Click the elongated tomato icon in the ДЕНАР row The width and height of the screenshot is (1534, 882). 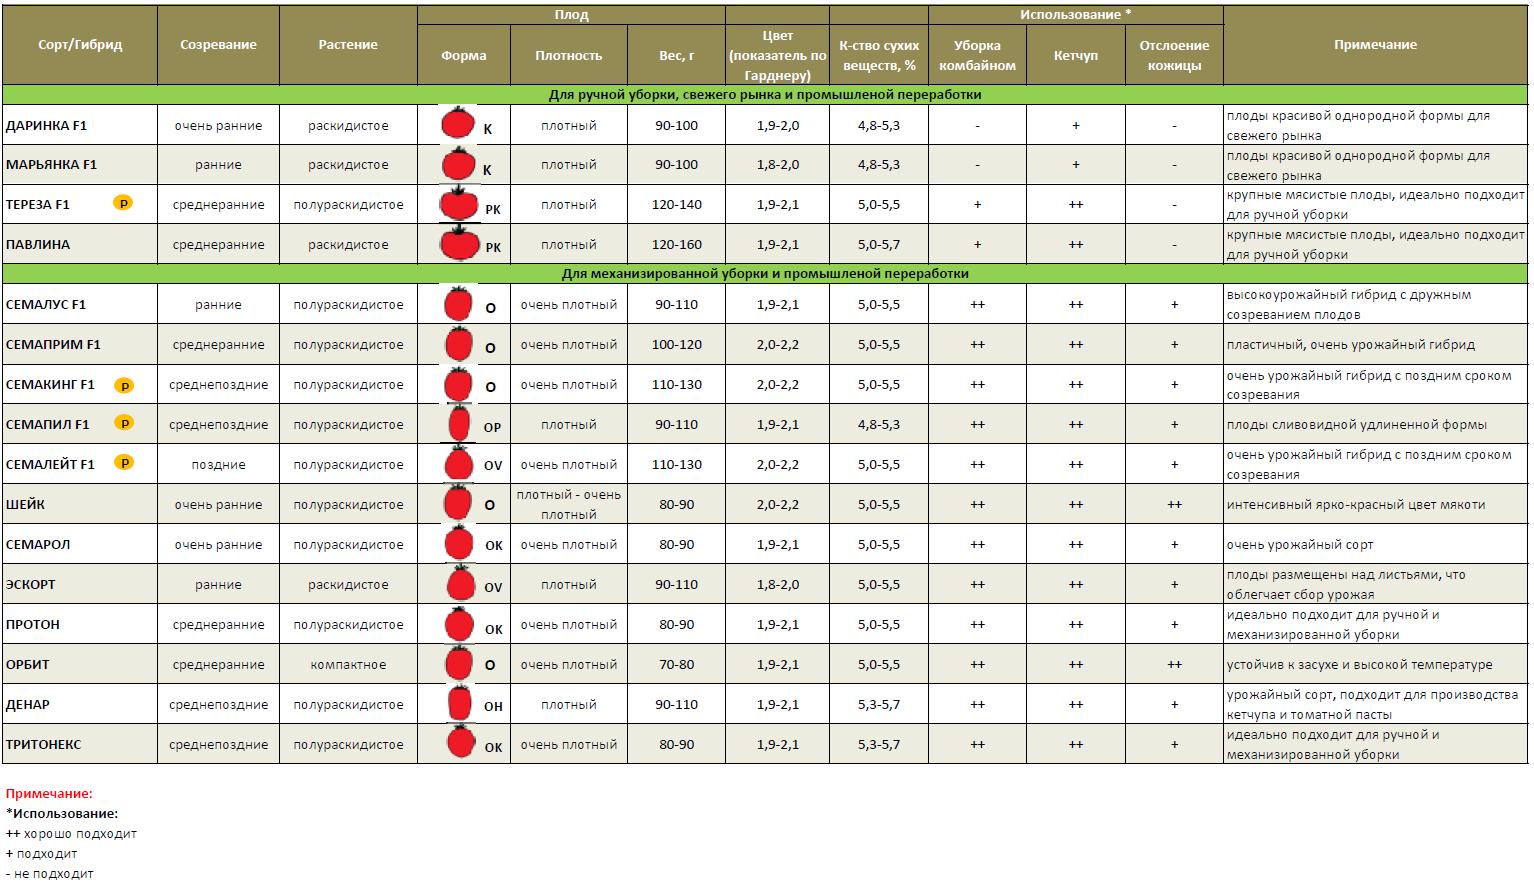coord(459,703)
